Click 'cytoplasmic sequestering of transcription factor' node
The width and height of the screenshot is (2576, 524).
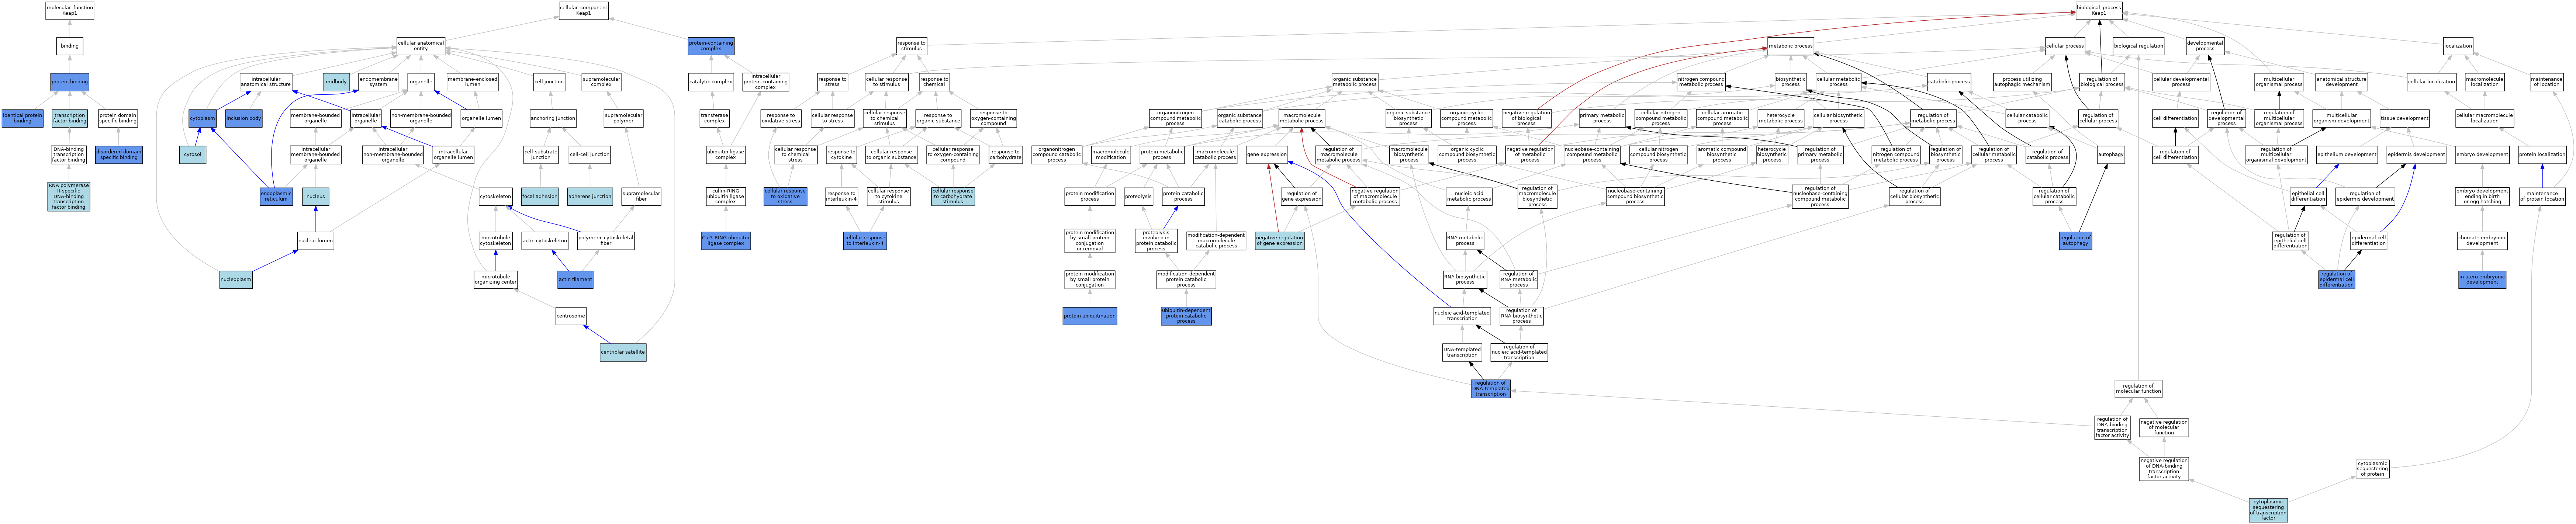2268,510
